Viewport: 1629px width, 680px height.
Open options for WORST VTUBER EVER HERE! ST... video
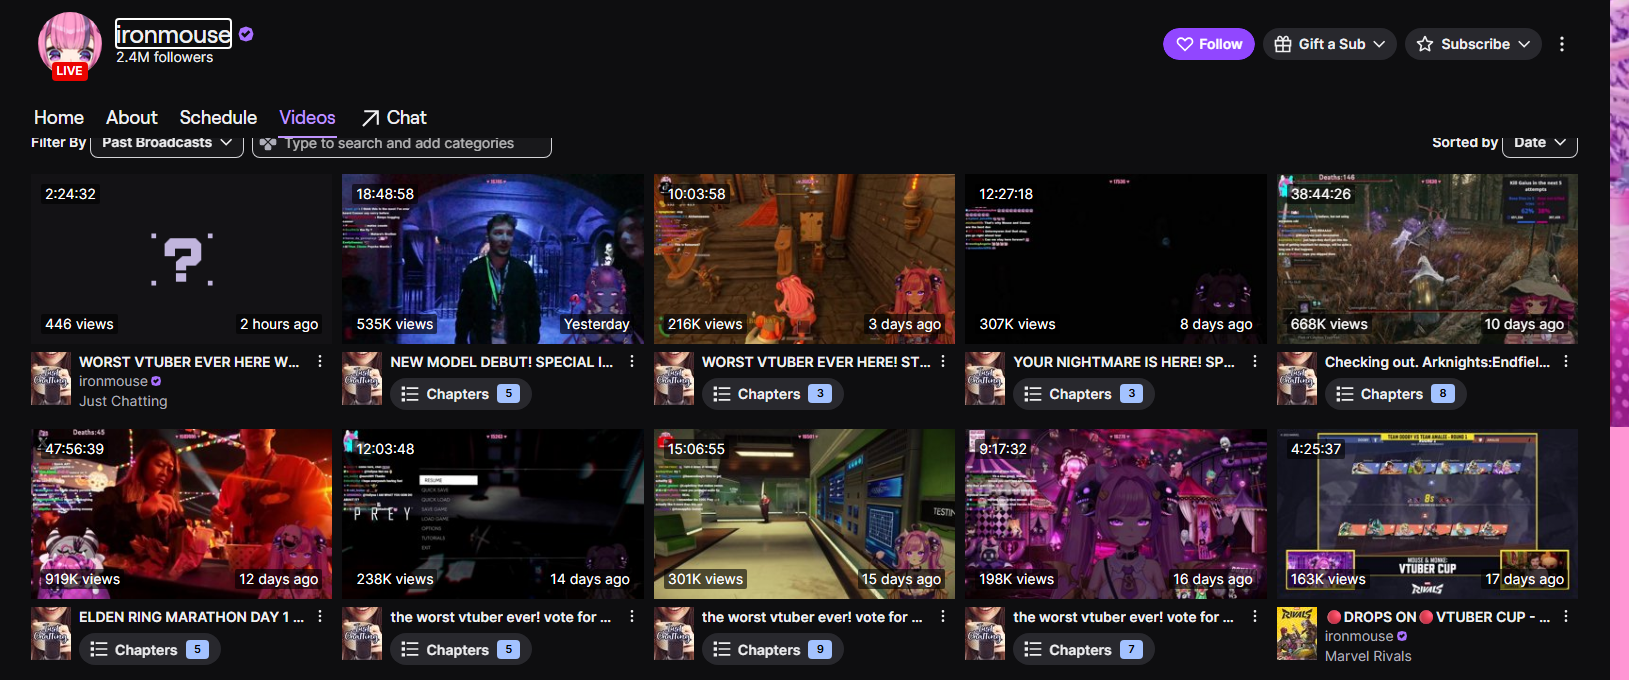pyautogui.click(x=943, y=362)
